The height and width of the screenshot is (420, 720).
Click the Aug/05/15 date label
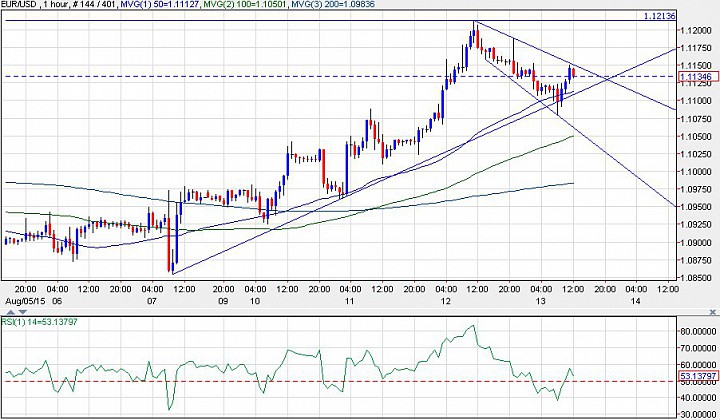tap(25, 301)
